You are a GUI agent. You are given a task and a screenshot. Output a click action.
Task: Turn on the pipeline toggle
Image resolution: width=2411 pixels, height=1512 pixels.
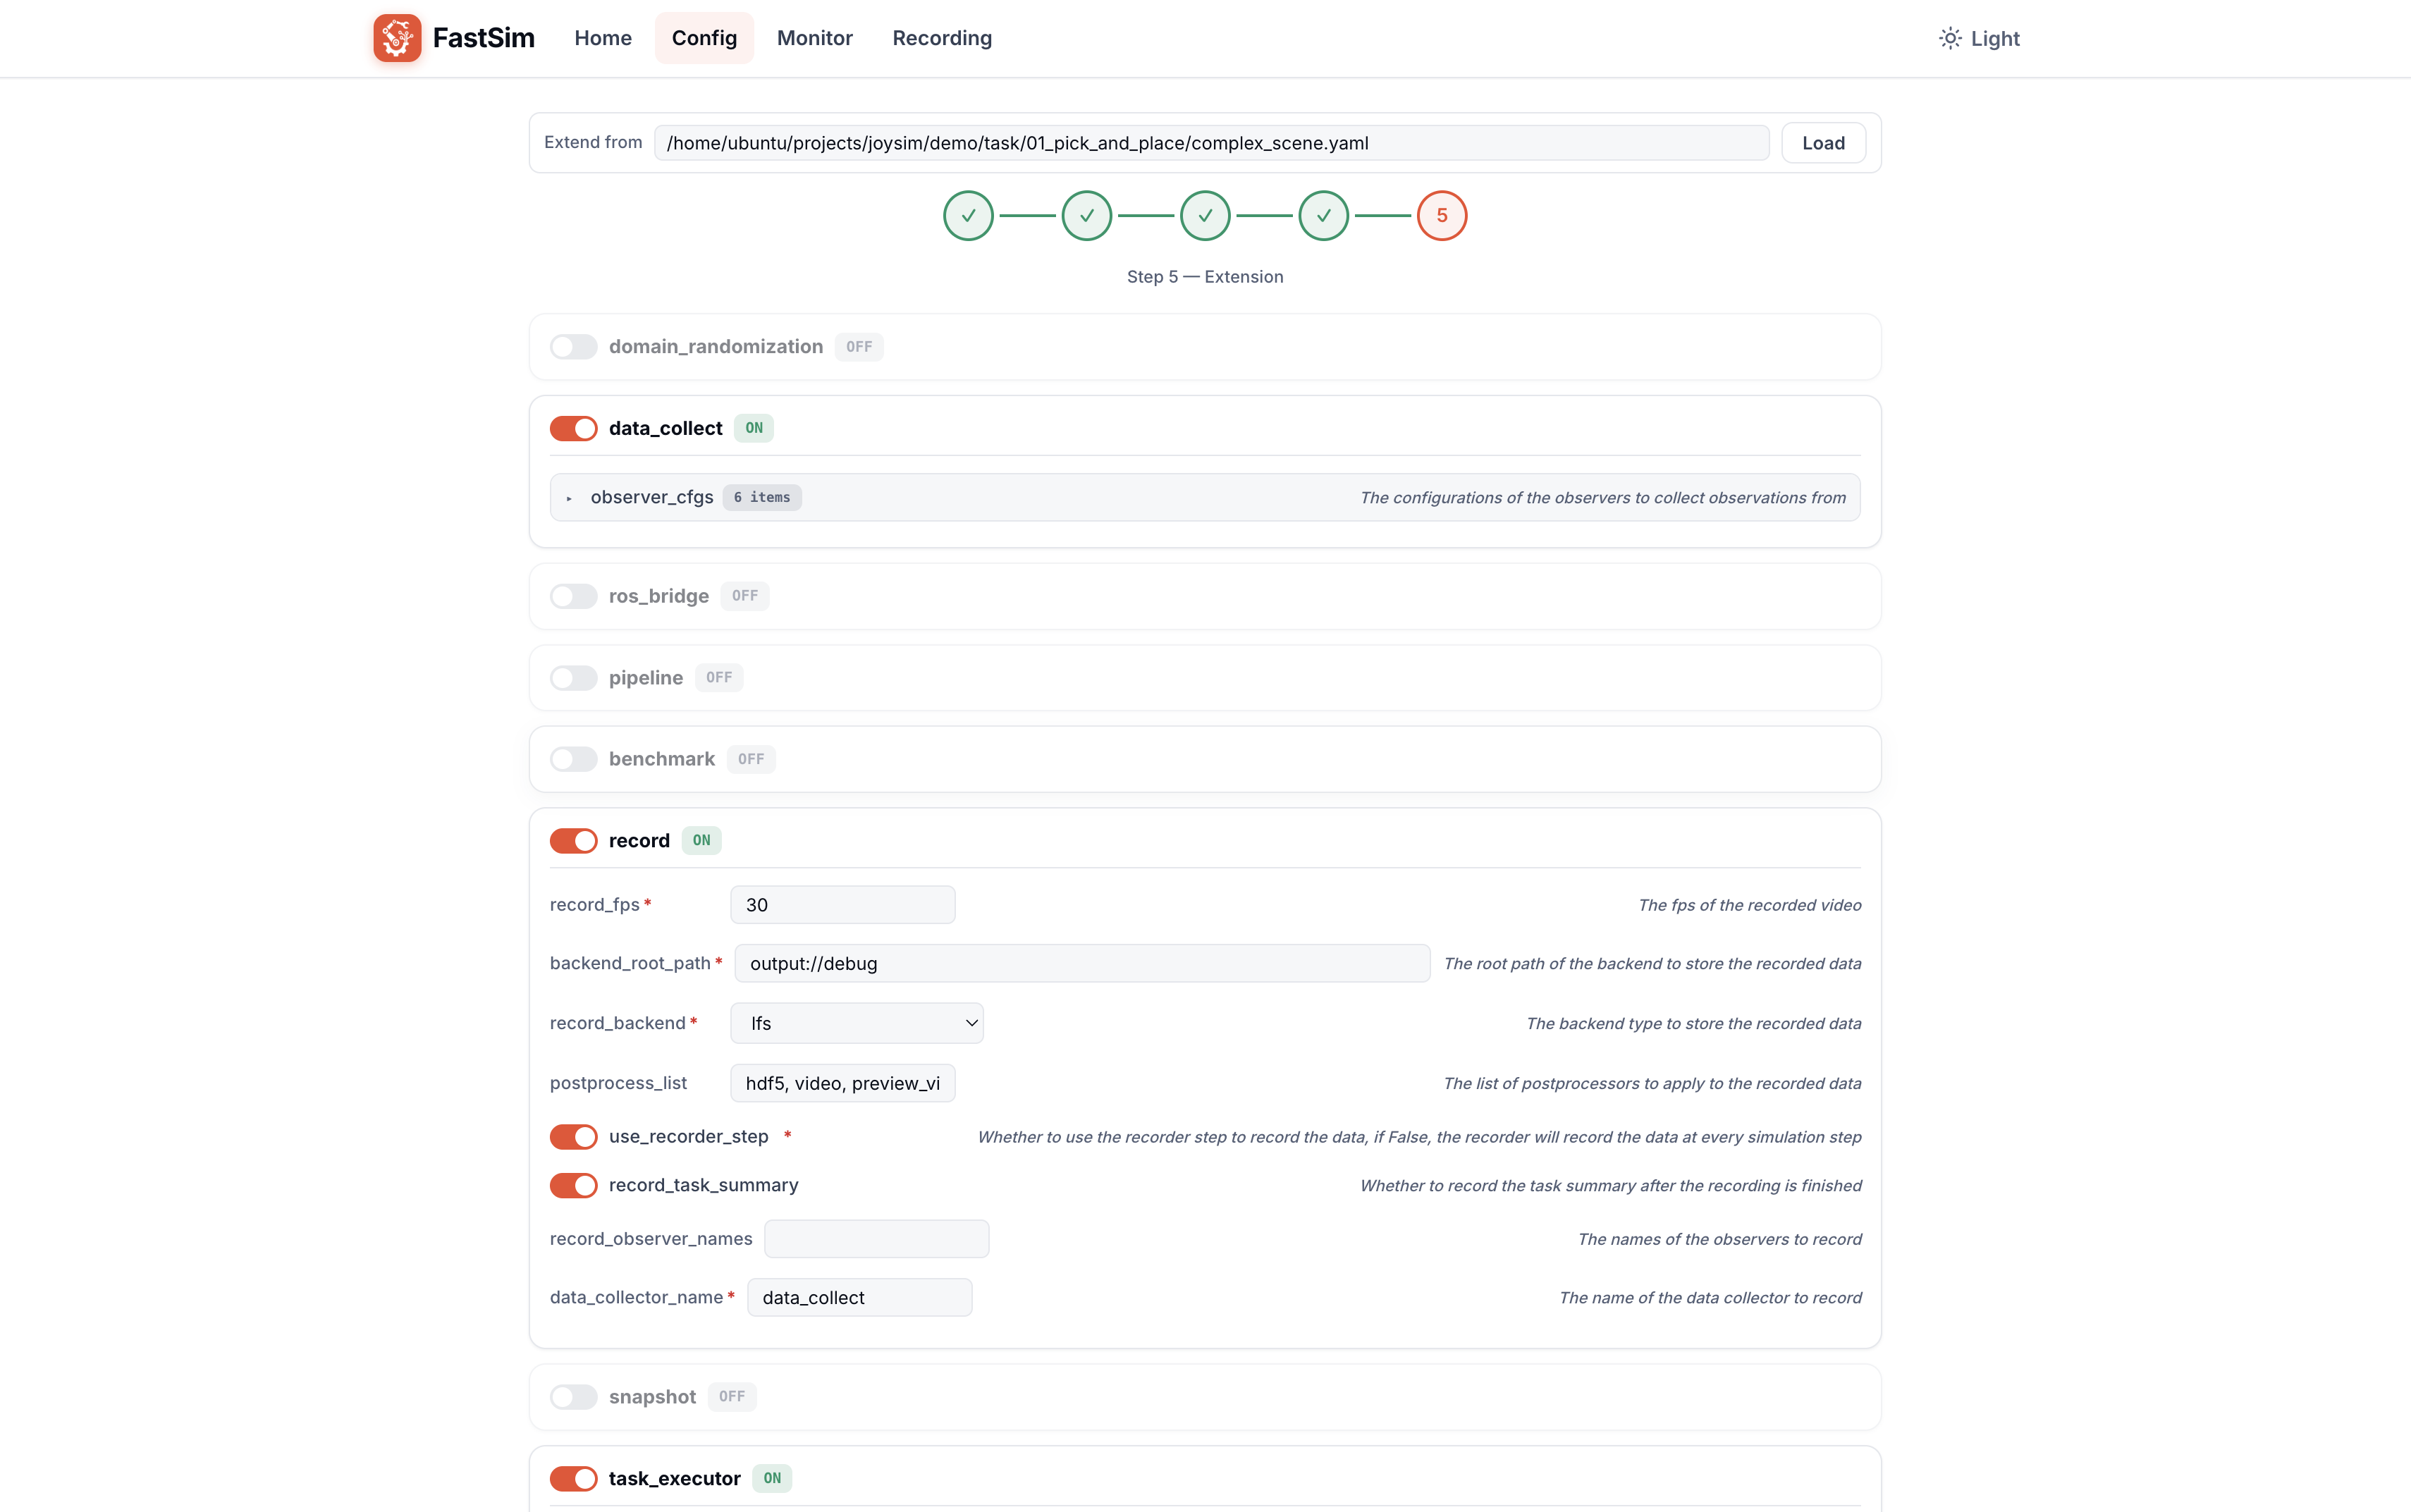point(573,677)
